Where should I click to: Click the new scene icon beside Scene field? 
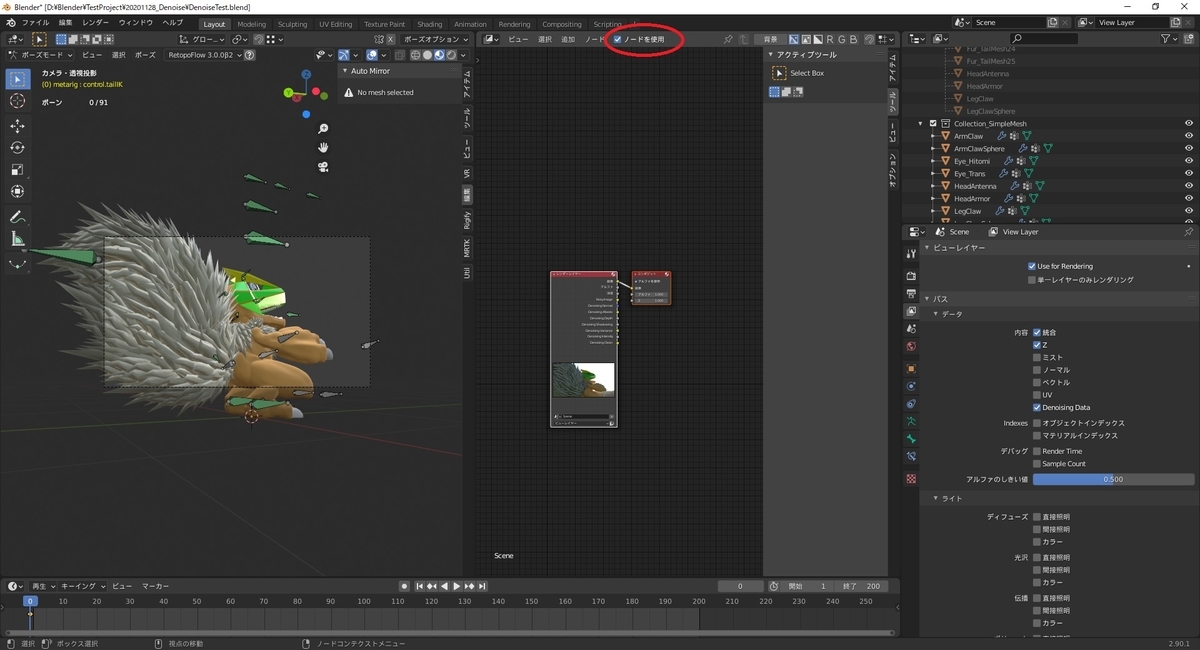[x=1053, y=22]
